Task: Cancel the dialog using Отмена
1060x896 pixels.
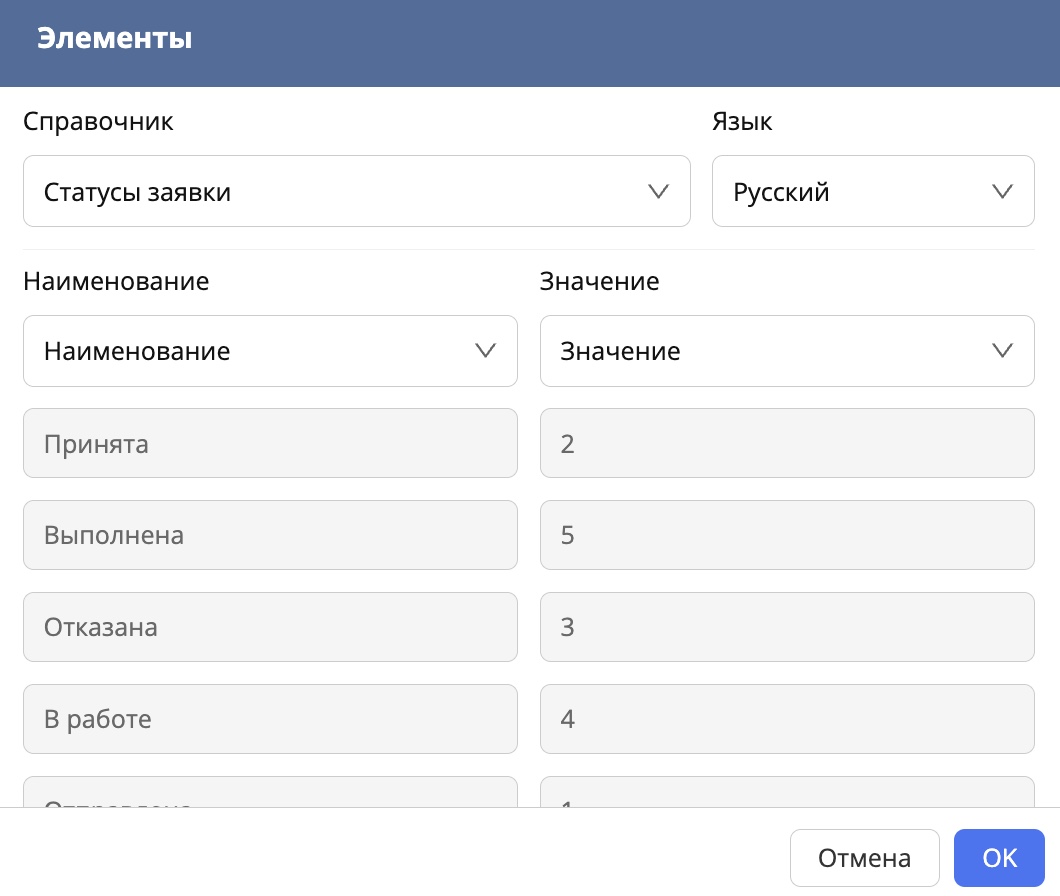Action: (x=864, y=857)
